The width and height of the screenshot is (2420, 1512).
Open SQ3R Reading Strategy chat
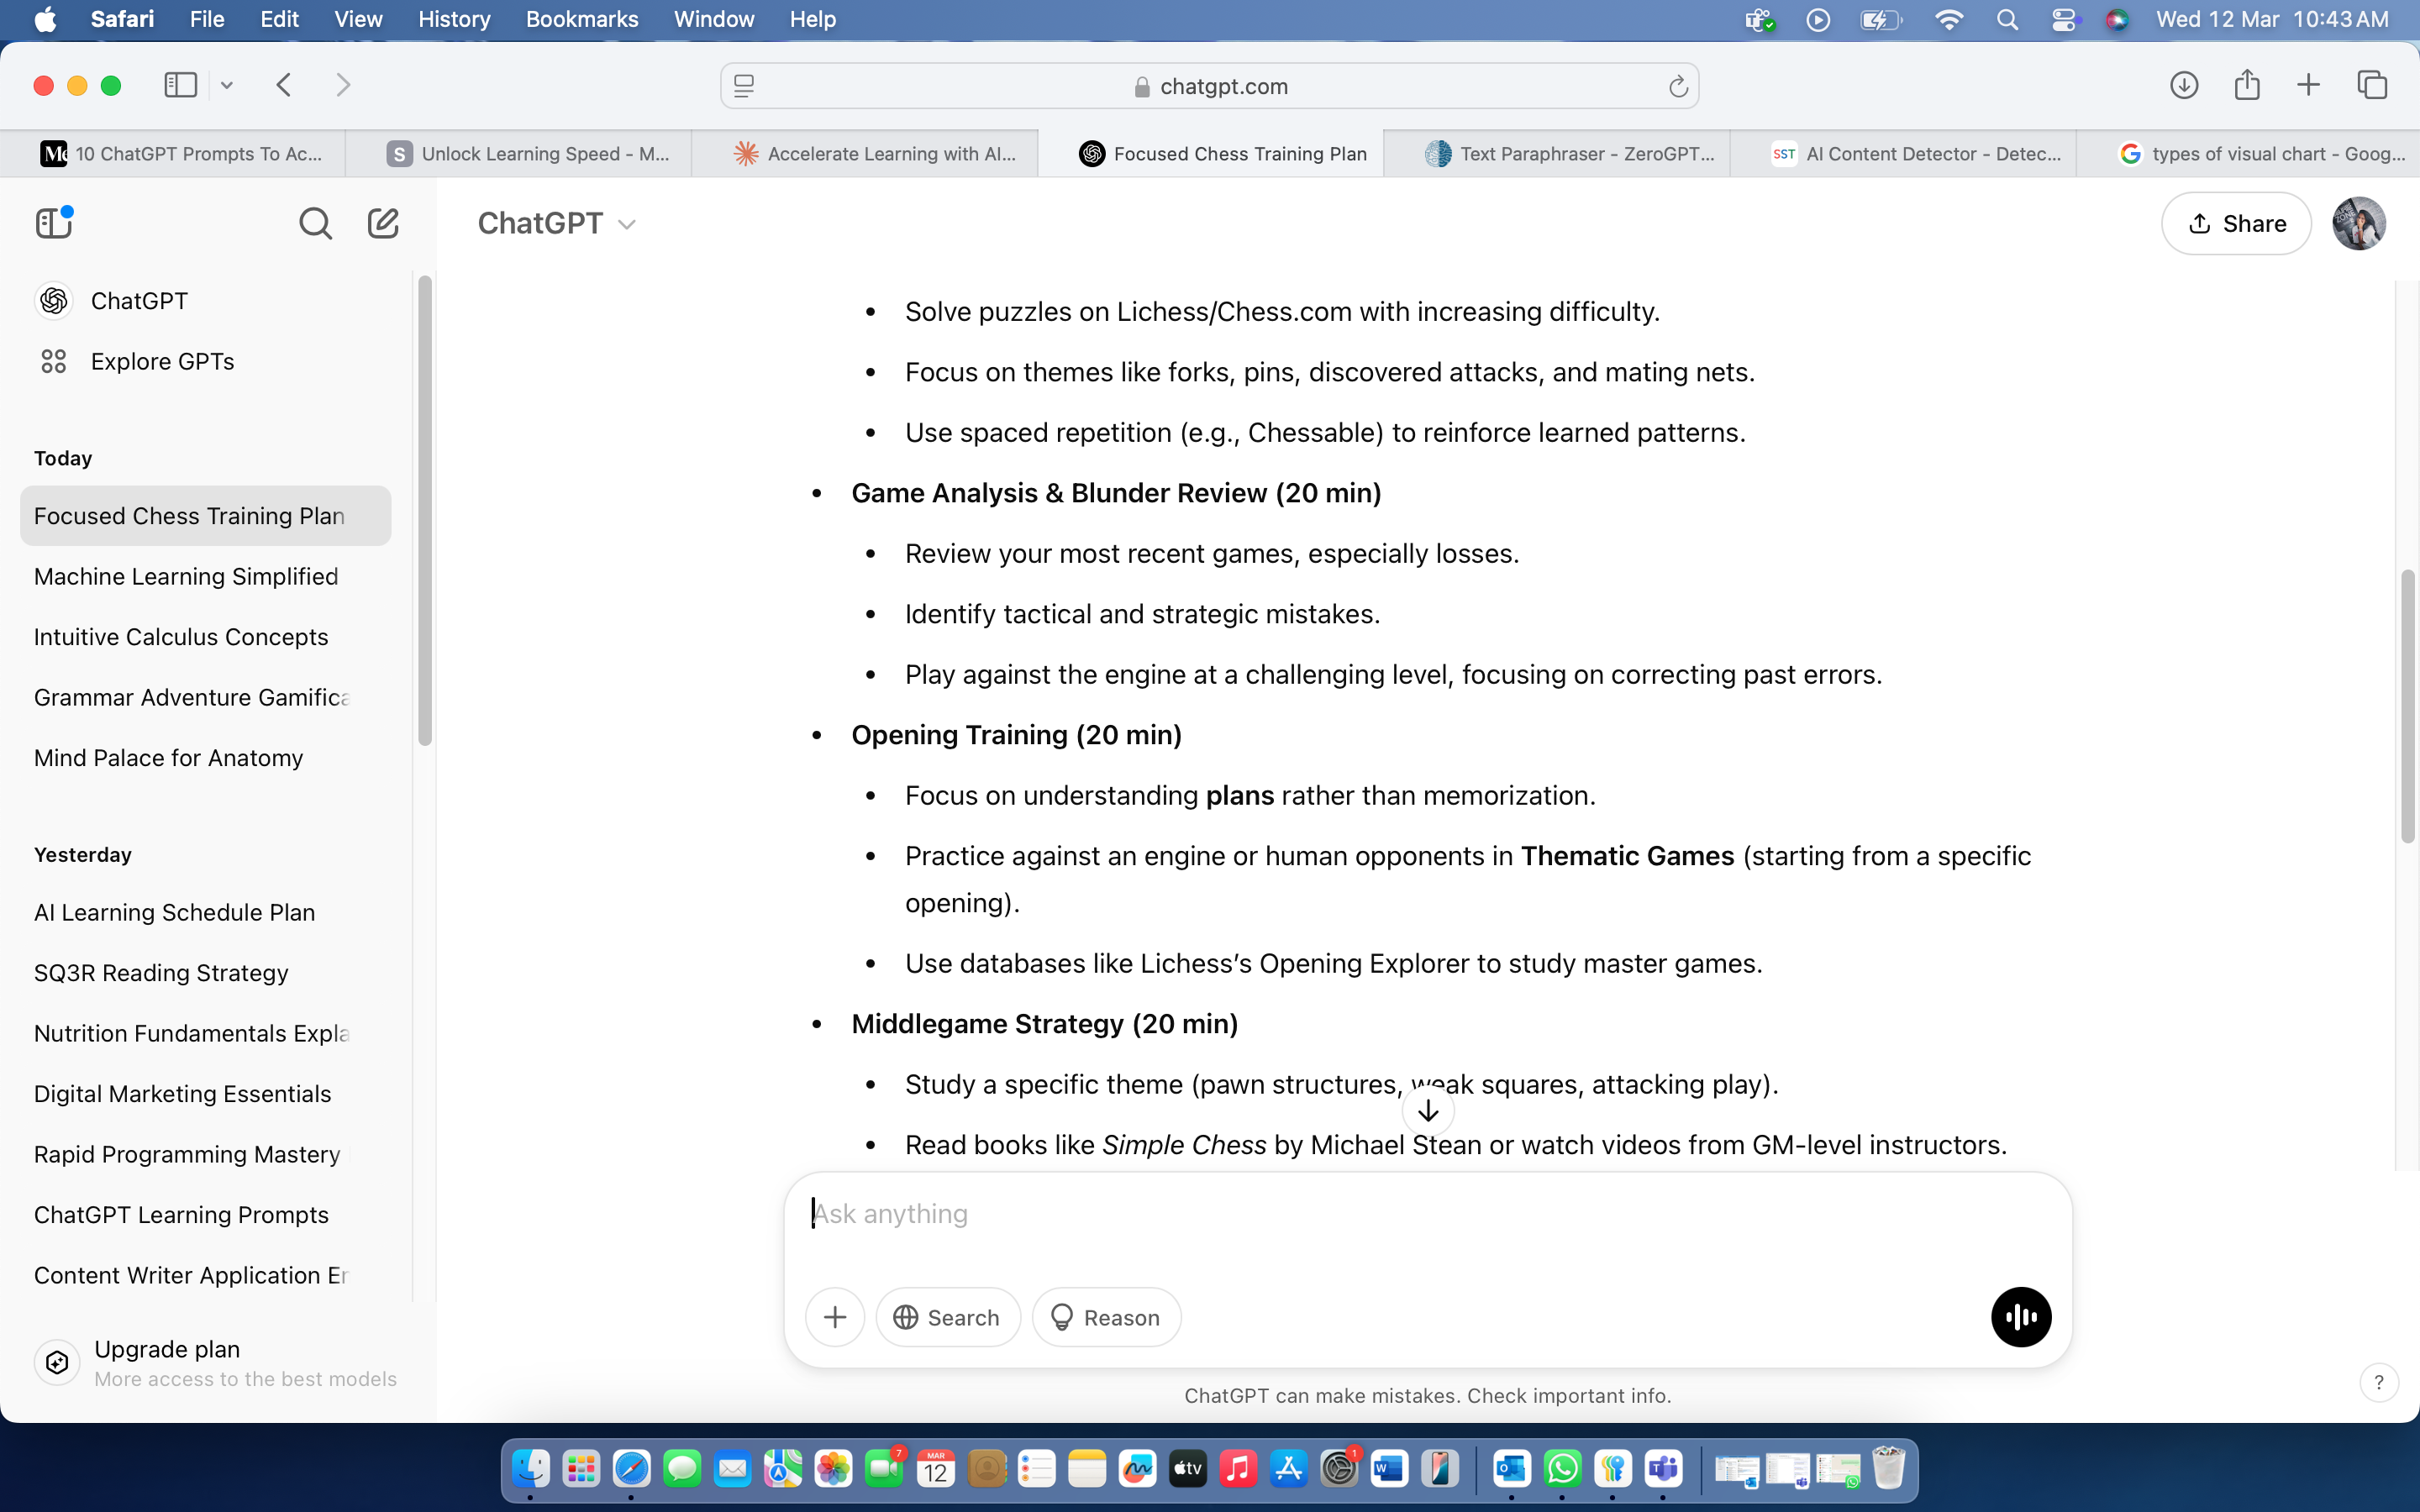(x=205, y=973)
